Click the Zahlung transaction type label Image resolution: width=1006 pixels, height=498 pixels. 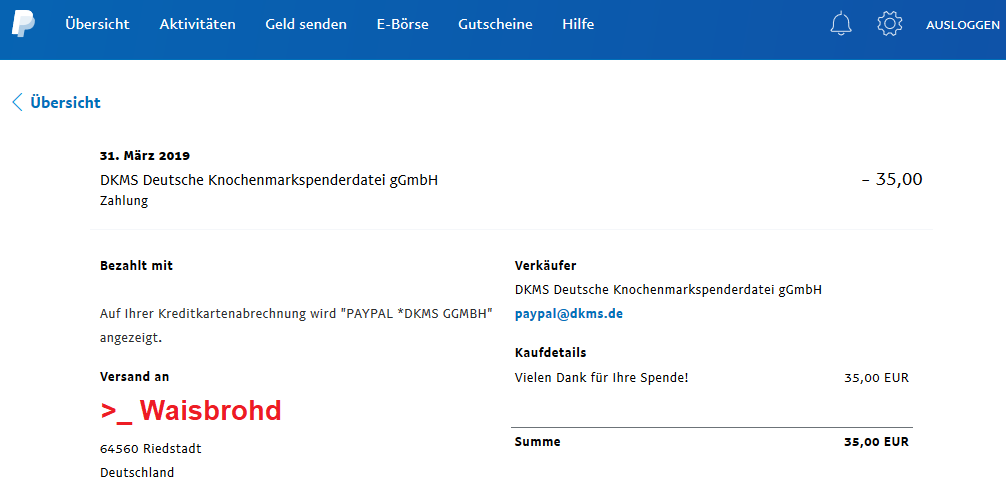coord(124,201)
